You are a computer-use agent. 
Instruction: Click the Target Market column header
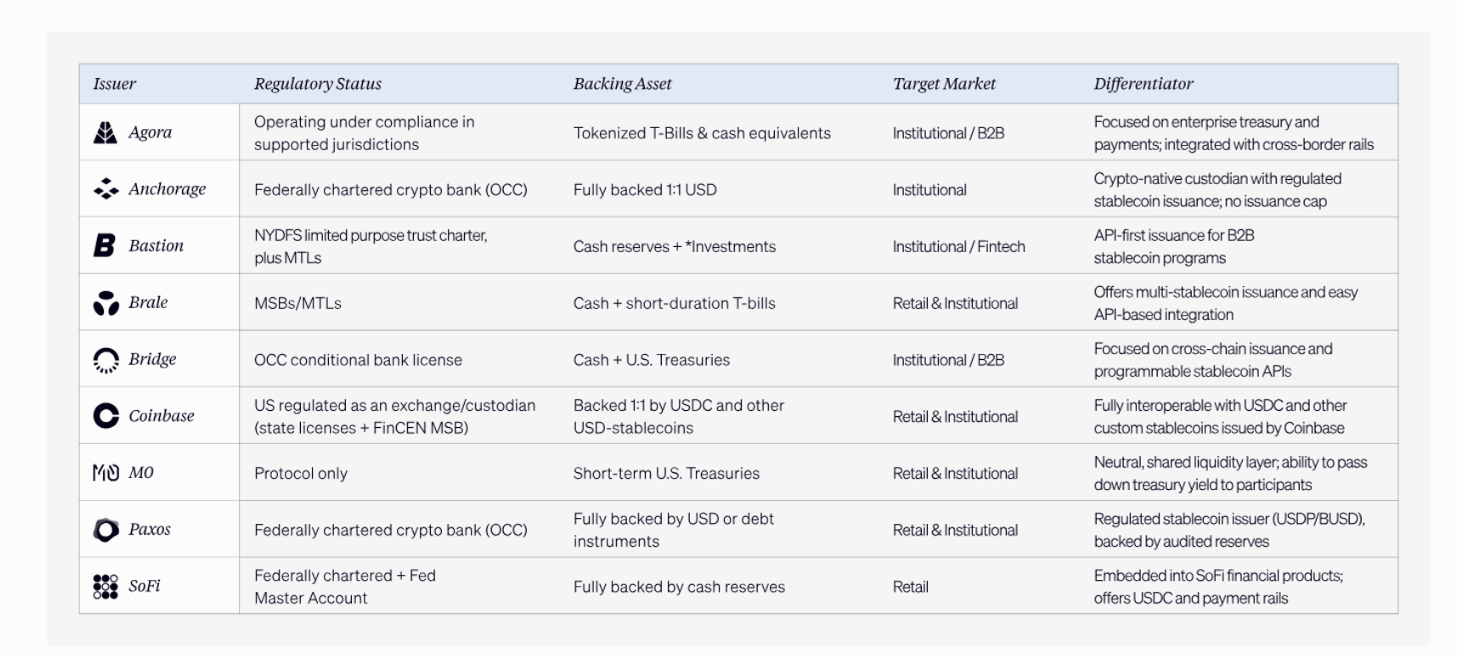pos(944,84)
